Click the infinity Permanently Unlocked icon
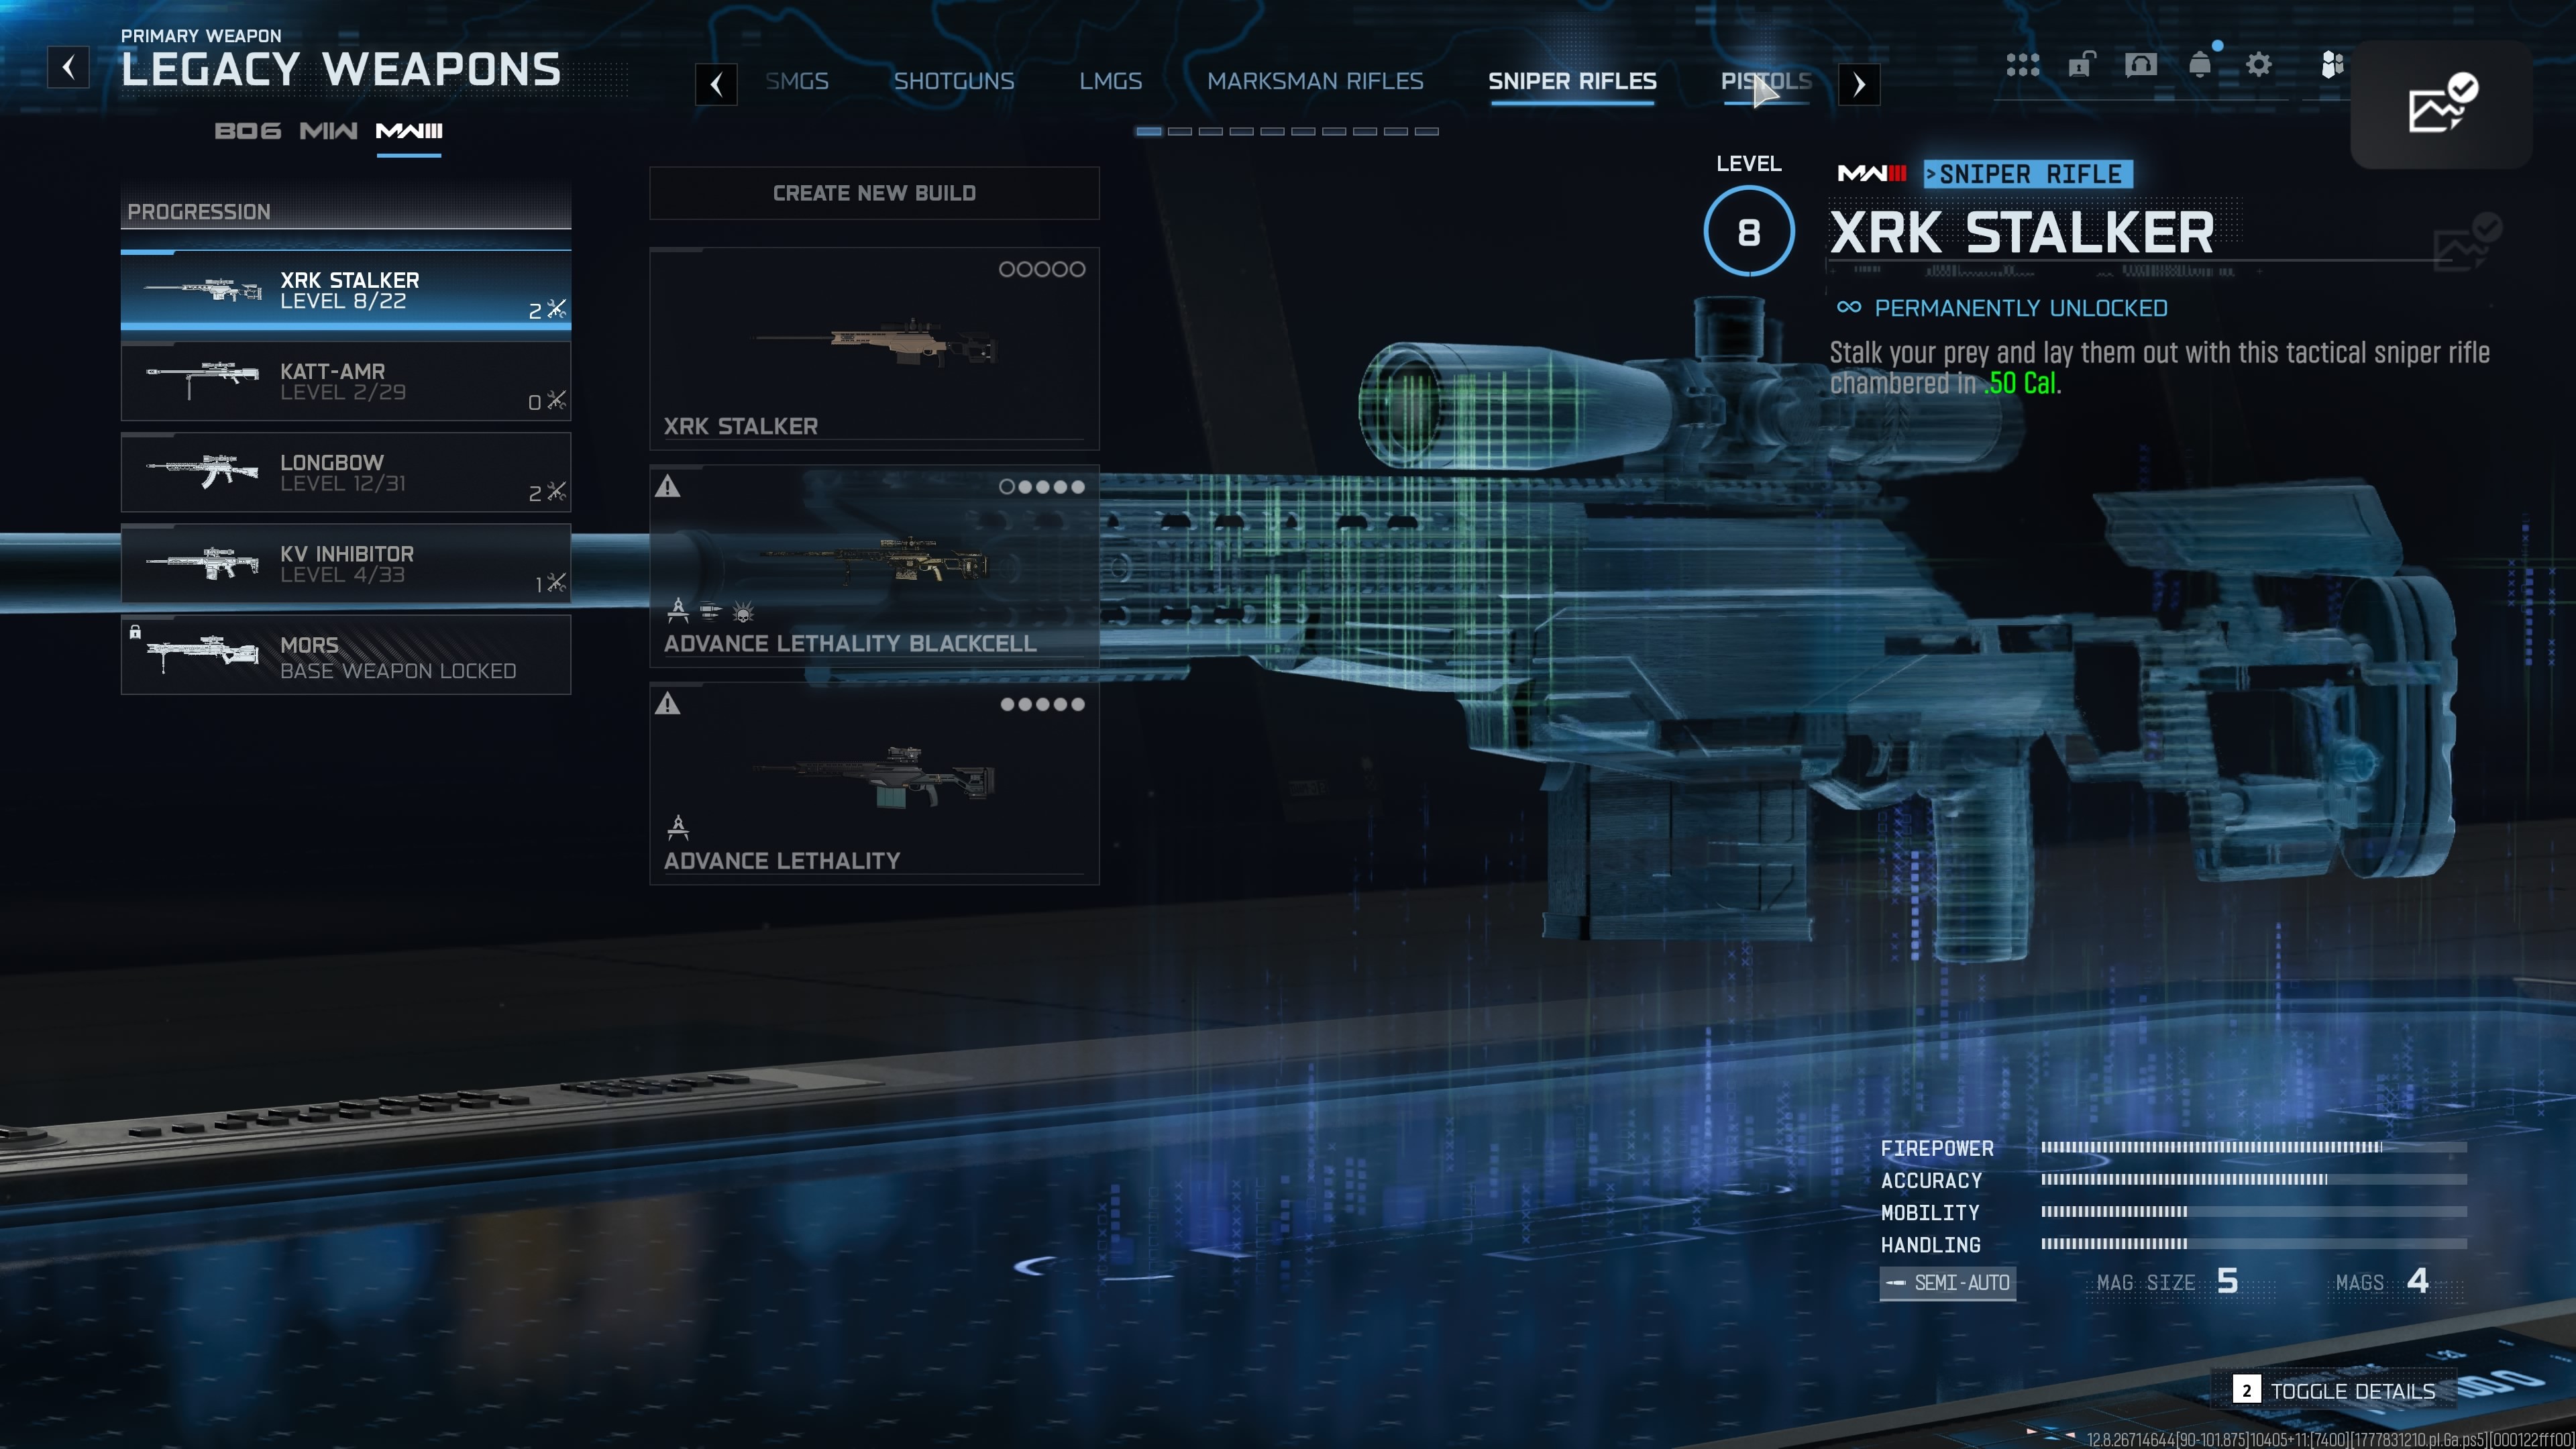2576x1449 pixels. (x=1849, y=307)
